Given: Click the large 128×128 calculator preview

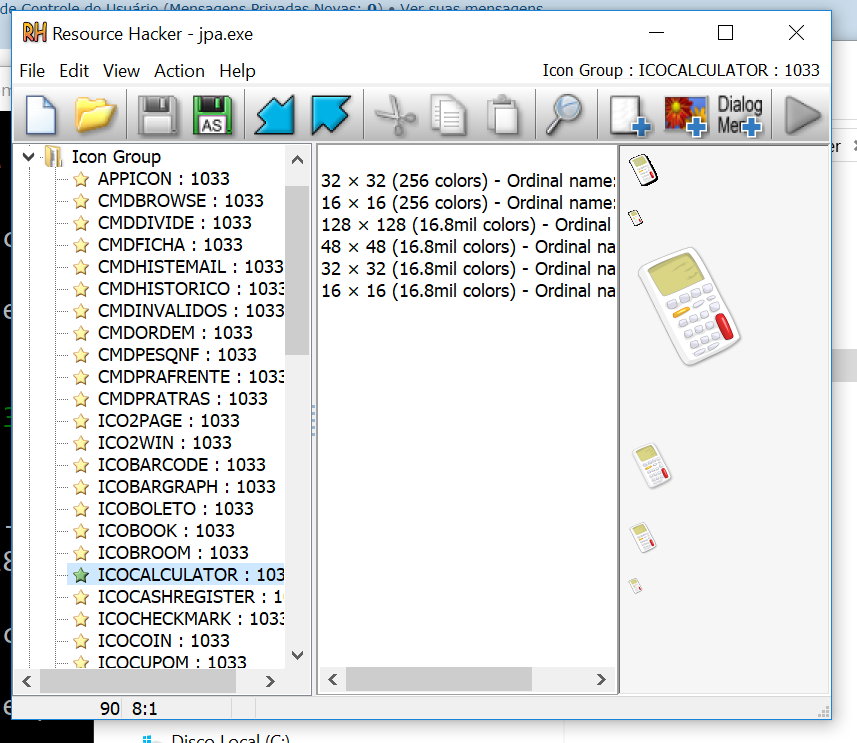Looking at the screenshot, I should (690, 305).
